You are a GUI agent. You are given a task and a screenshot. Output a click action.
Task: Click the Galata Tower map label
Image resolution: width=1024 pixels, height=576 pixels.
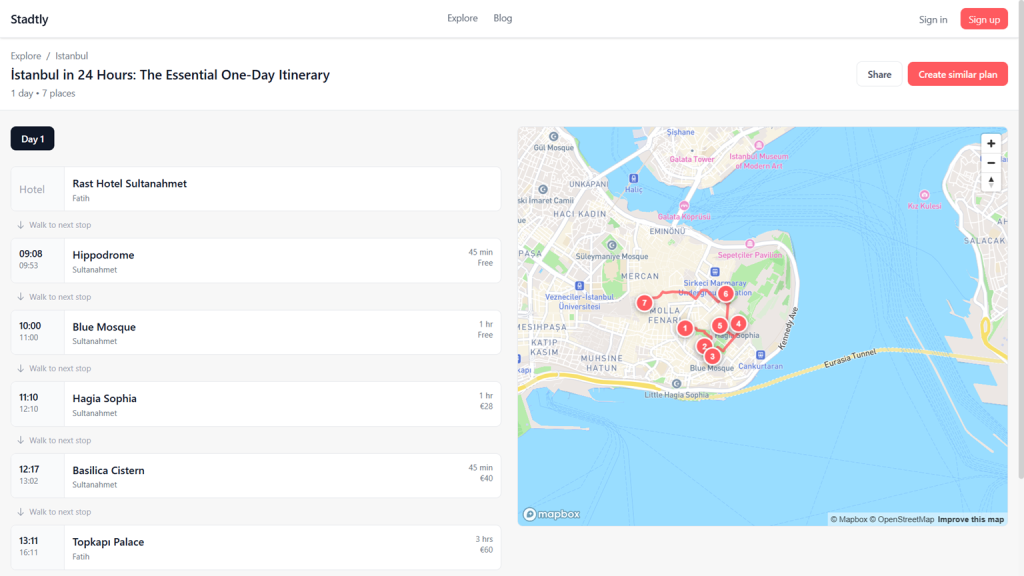[692, 159]
